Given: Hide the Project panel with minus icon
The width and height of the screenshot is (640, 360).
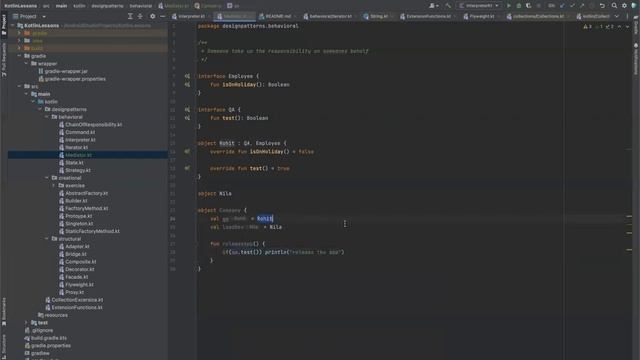Looking at the screenshot, I should (162, 16).
